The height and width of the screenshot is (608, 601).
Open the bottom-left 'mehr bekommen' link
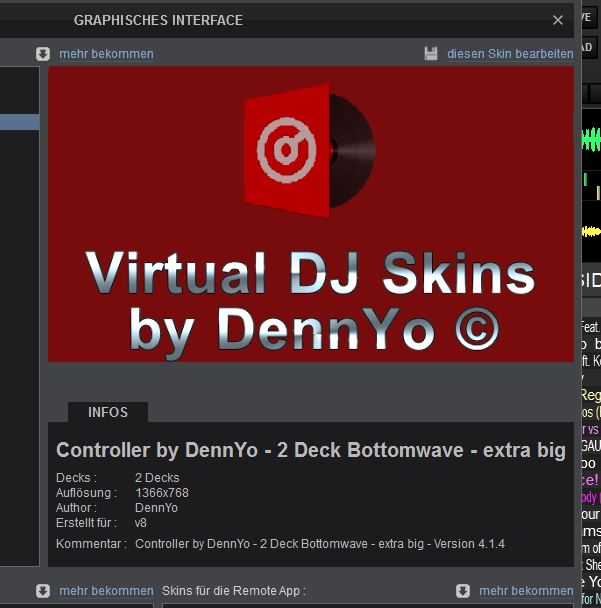pyautogui.click(x=106, y=591)
